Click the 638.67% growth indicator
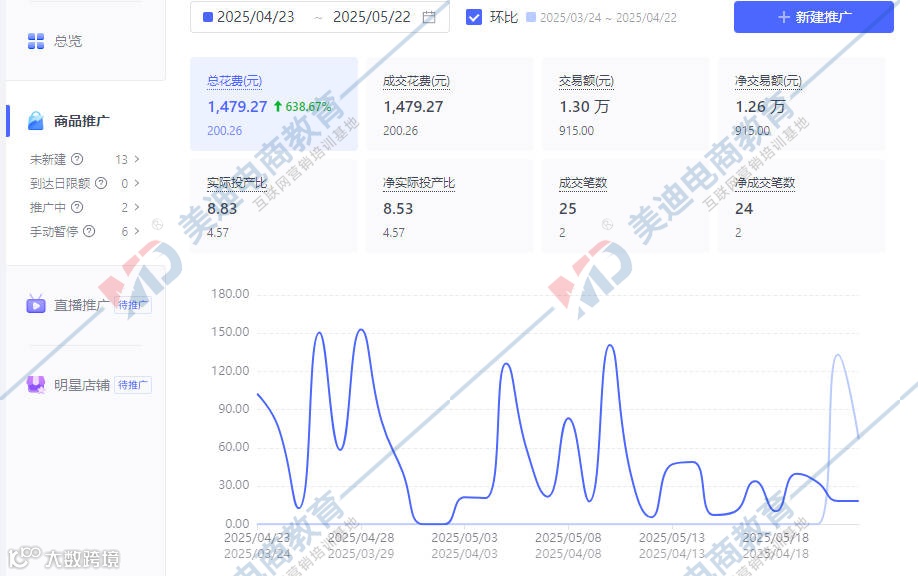 point(303,107)
